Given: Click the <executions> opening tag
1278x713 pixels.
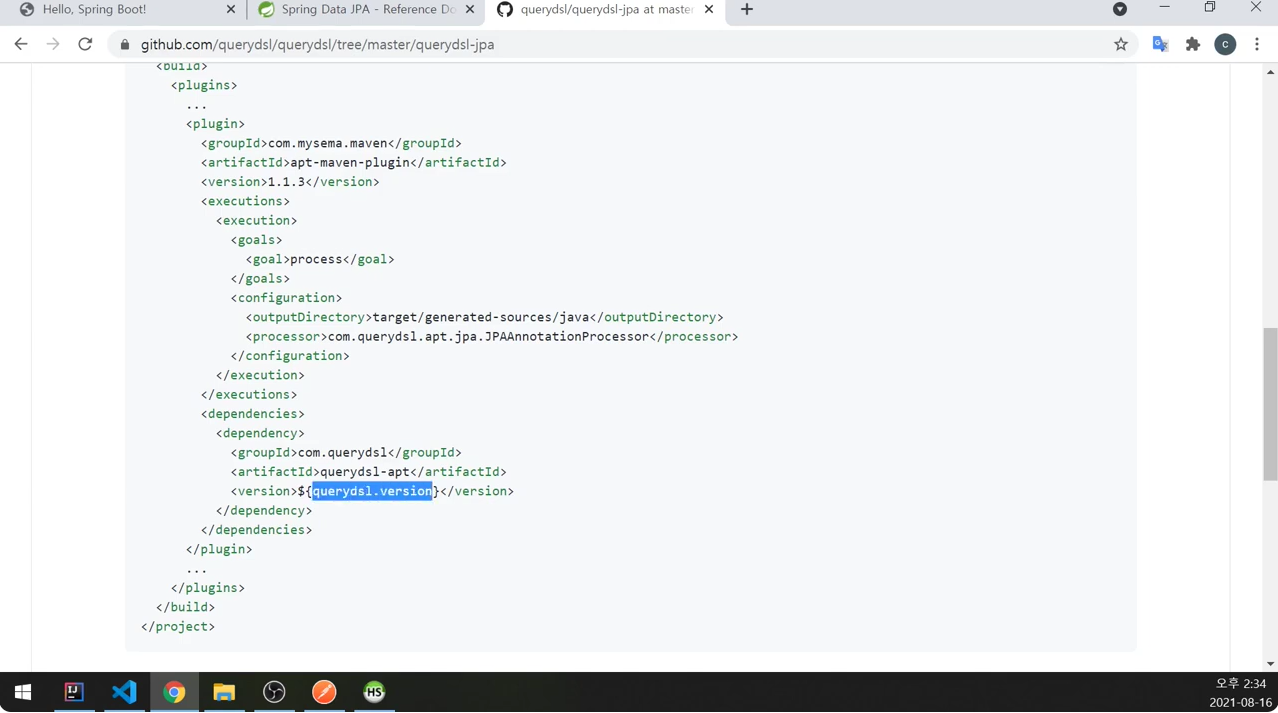Looking at the screenshot, I should click(x=245, y=201).
